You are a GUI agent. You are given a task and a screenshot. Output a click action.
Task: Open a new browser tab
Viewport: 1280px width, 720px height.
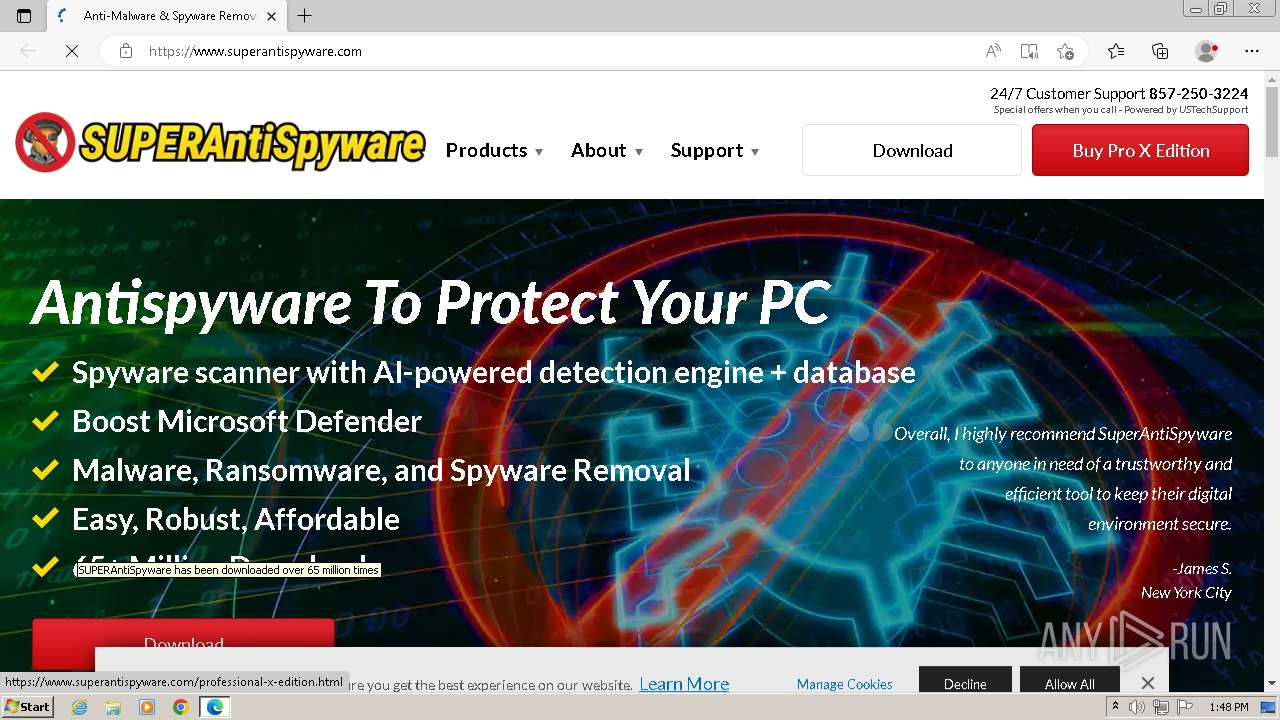tap(305, 16)
